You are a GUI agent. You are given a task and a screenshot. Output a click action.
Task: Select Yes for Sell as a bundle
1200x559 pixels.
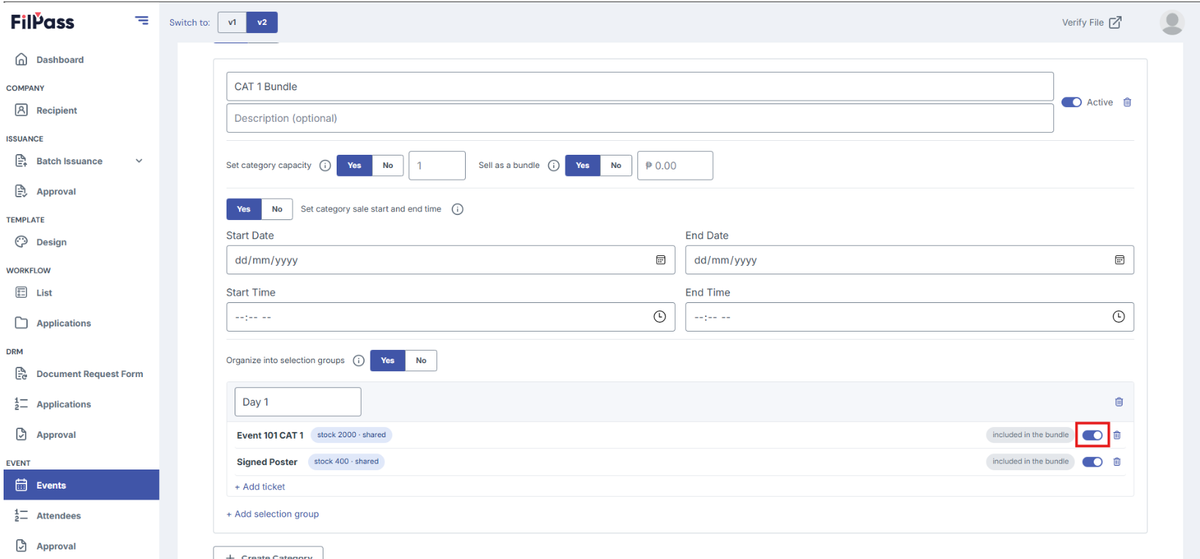[582, 165]
